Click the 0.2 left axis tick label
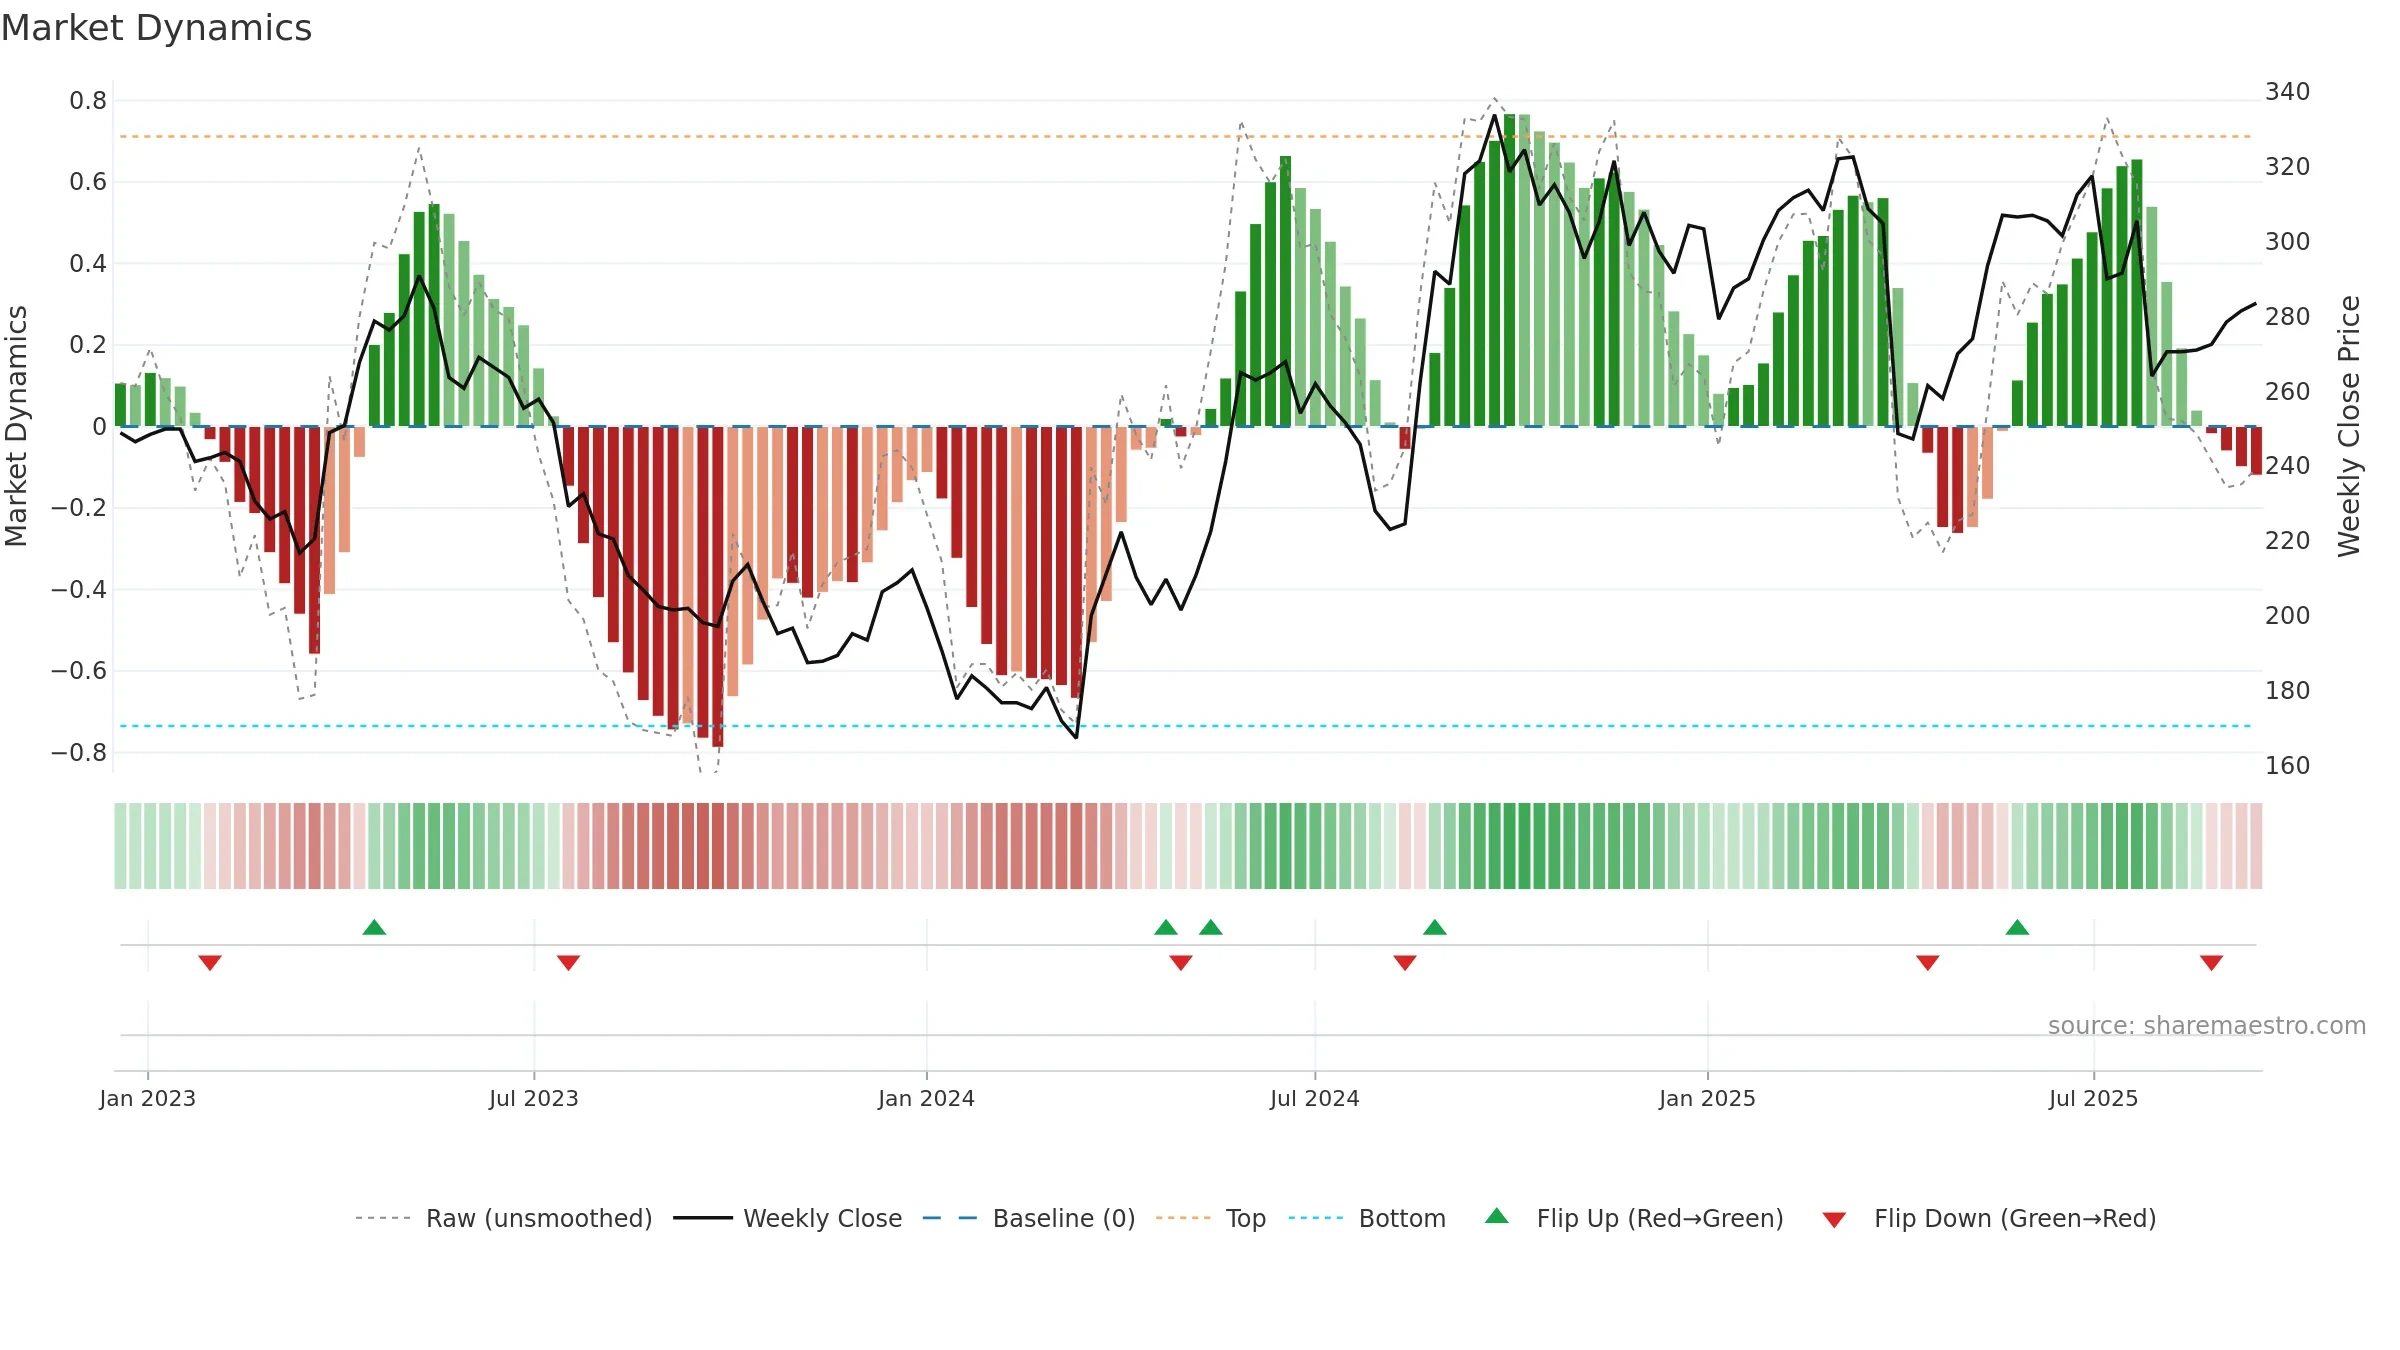 pos(88,345)
